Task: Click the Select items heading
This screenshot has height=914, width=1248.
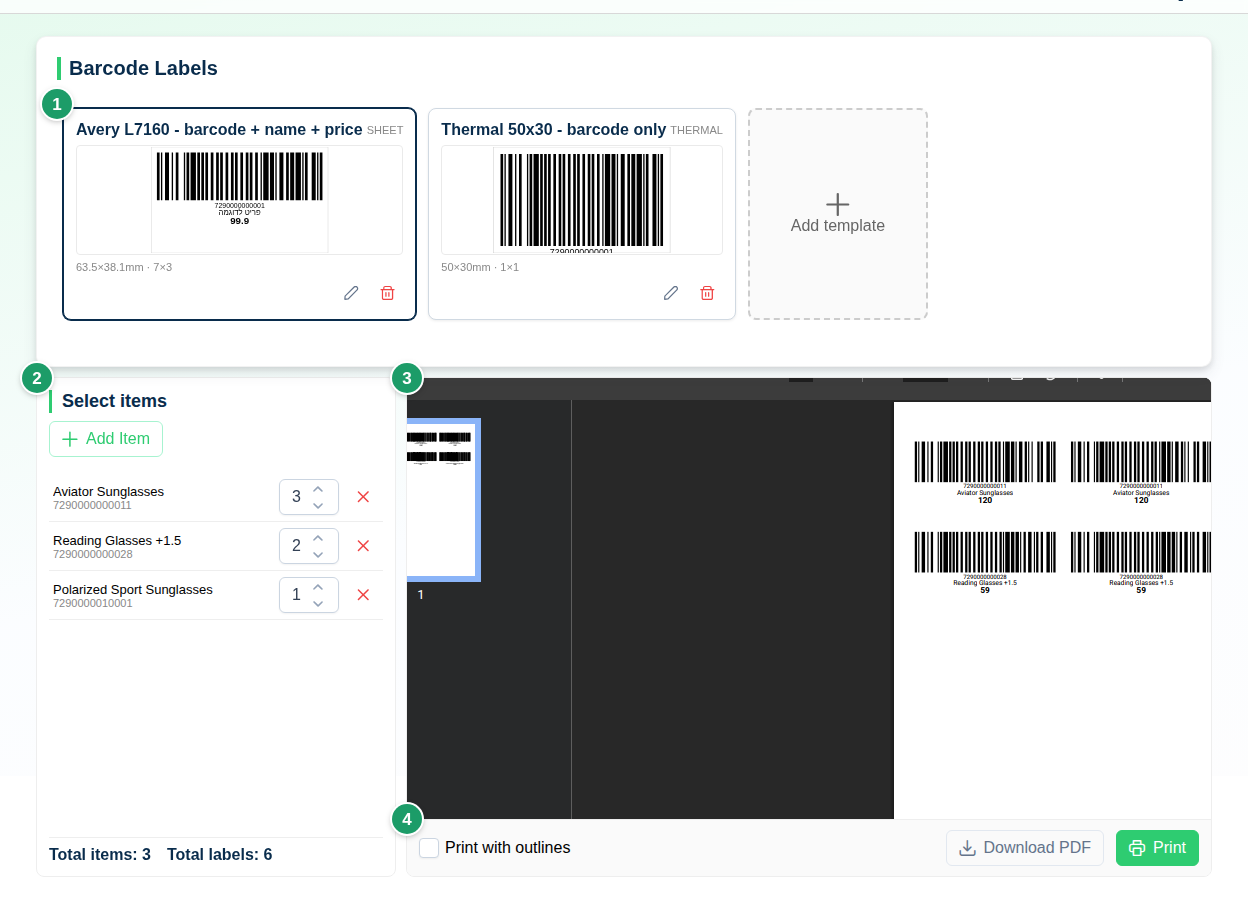Action: tap(114, 401)
